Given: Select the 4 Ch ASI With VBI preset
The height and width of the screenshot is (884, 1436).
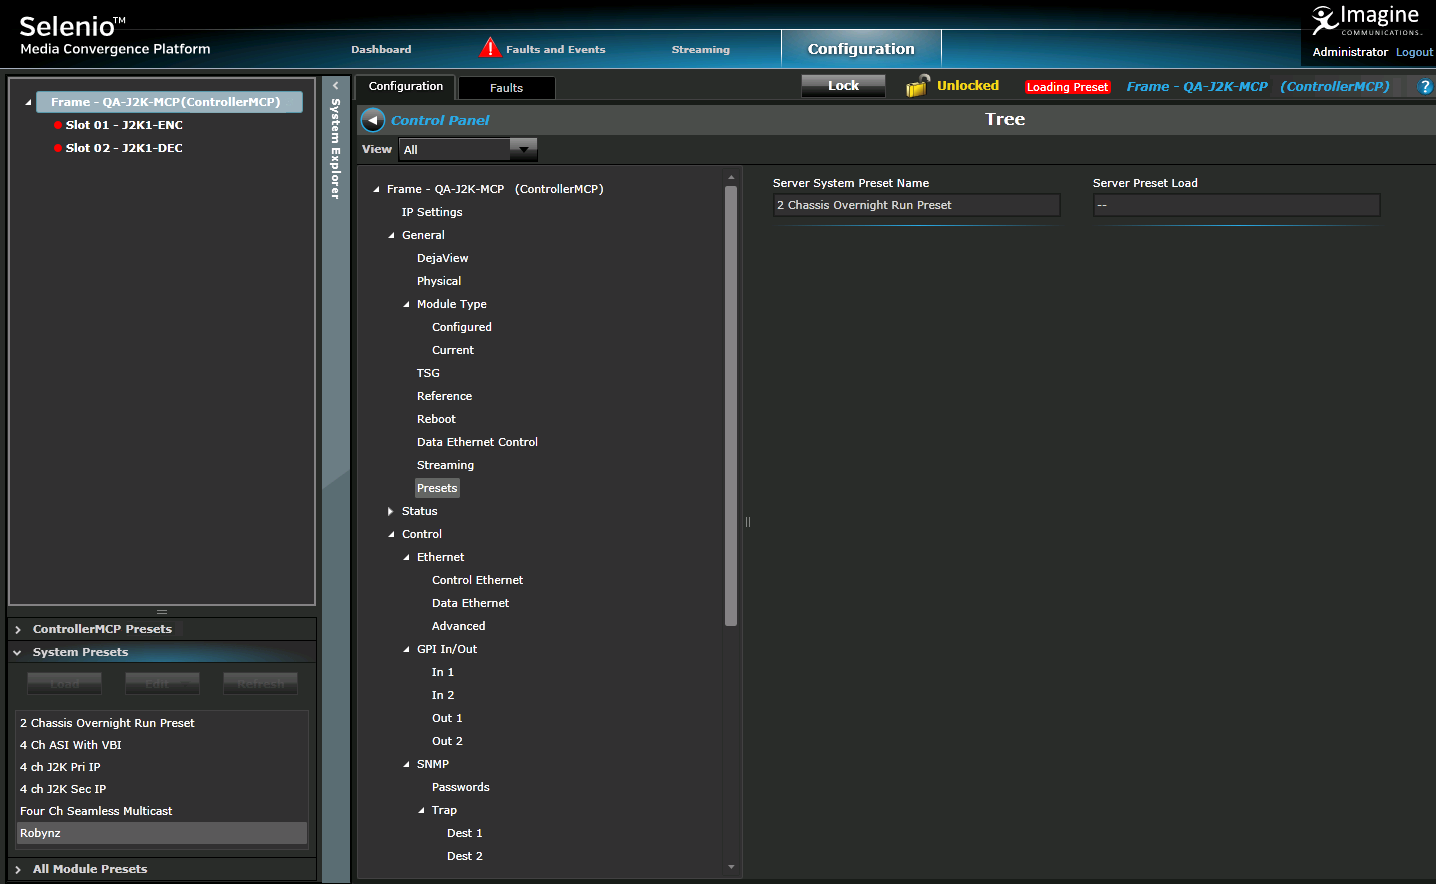Looking at the screenshot, I should (x=162, y=745).
